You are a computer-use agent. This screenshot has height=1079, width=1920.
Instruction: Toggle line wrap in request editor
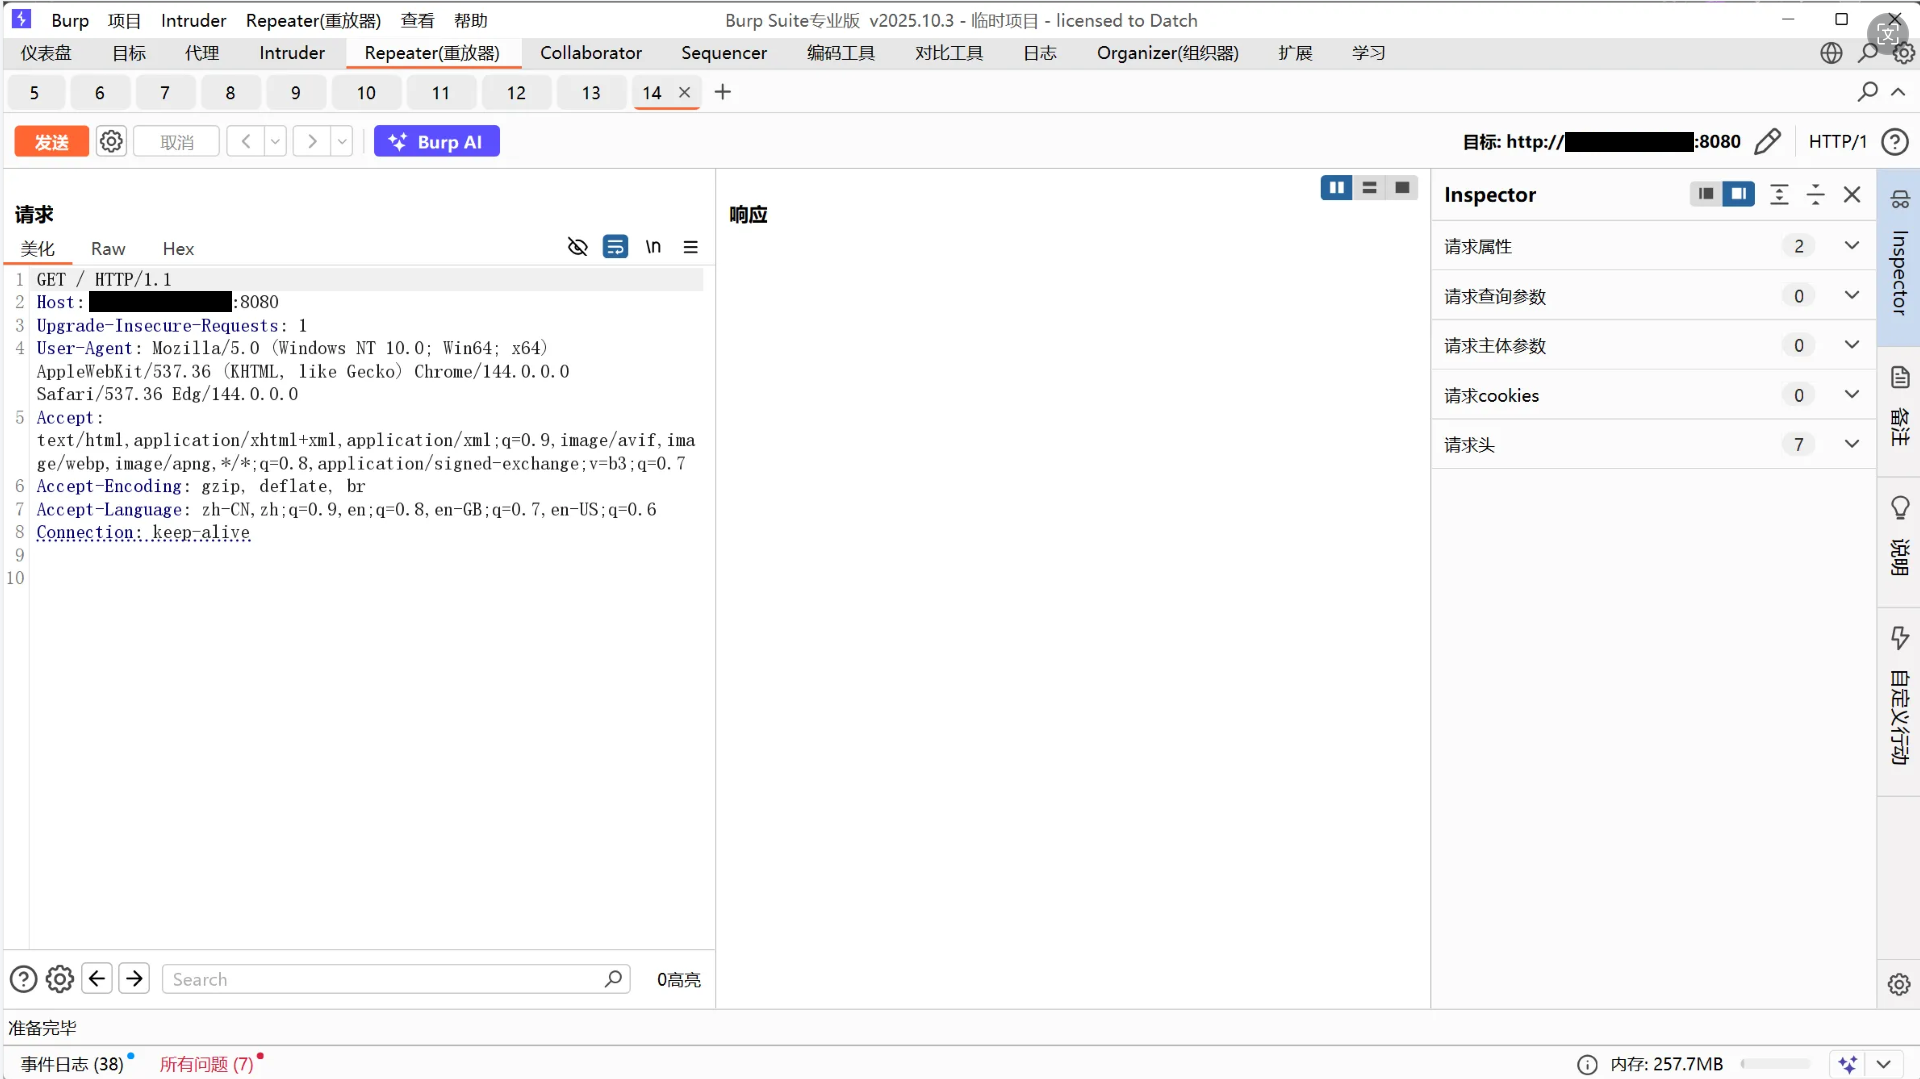coord(615,247)
